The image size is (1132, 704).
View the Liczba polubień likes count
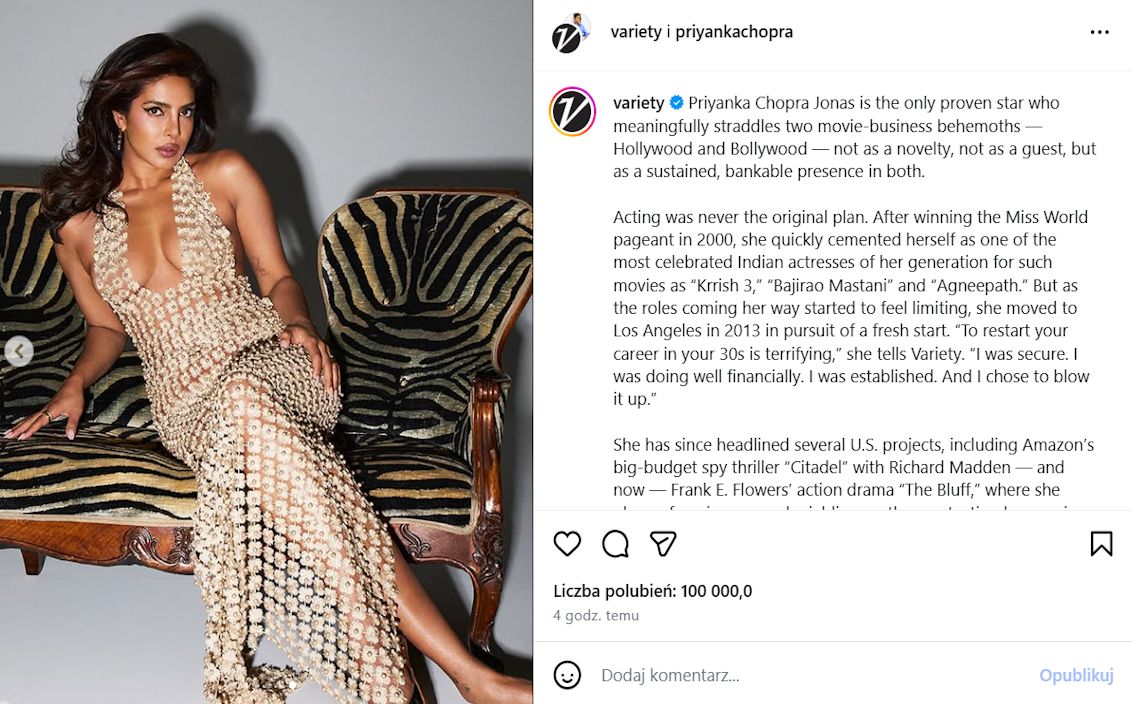pyautogui.click(x=653, y=591)
